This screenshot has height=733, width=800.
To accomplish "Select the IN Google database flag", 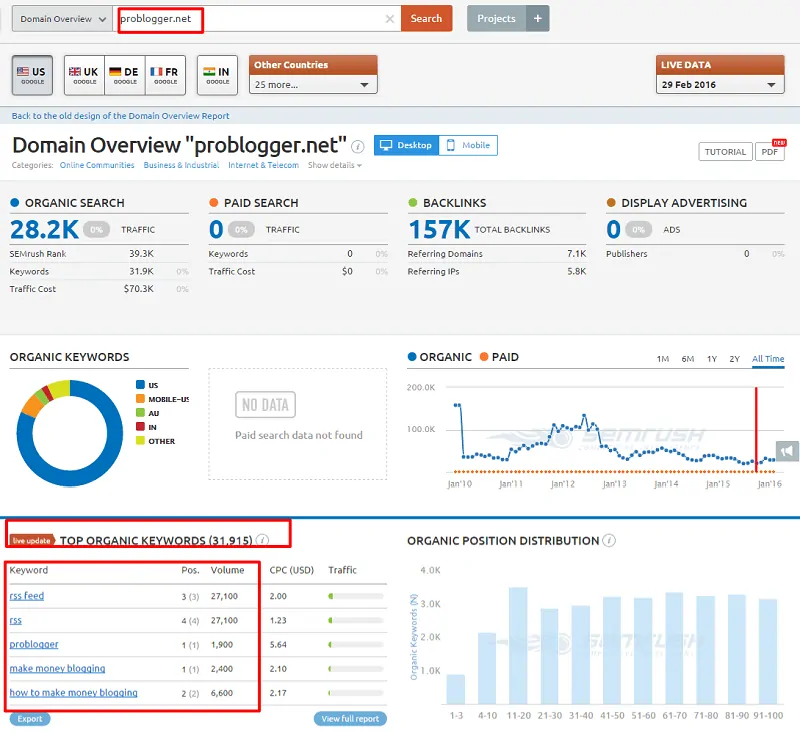I will pos(217,75).
